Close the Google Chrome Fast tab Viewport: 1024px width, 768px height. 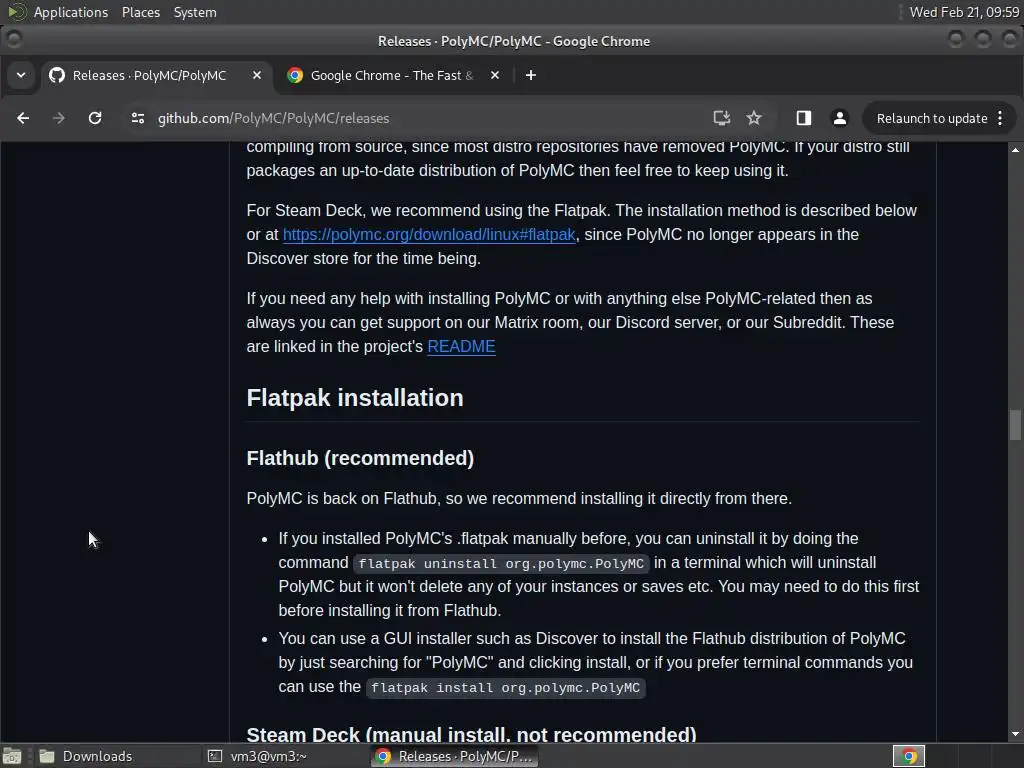tap(495, 75)
